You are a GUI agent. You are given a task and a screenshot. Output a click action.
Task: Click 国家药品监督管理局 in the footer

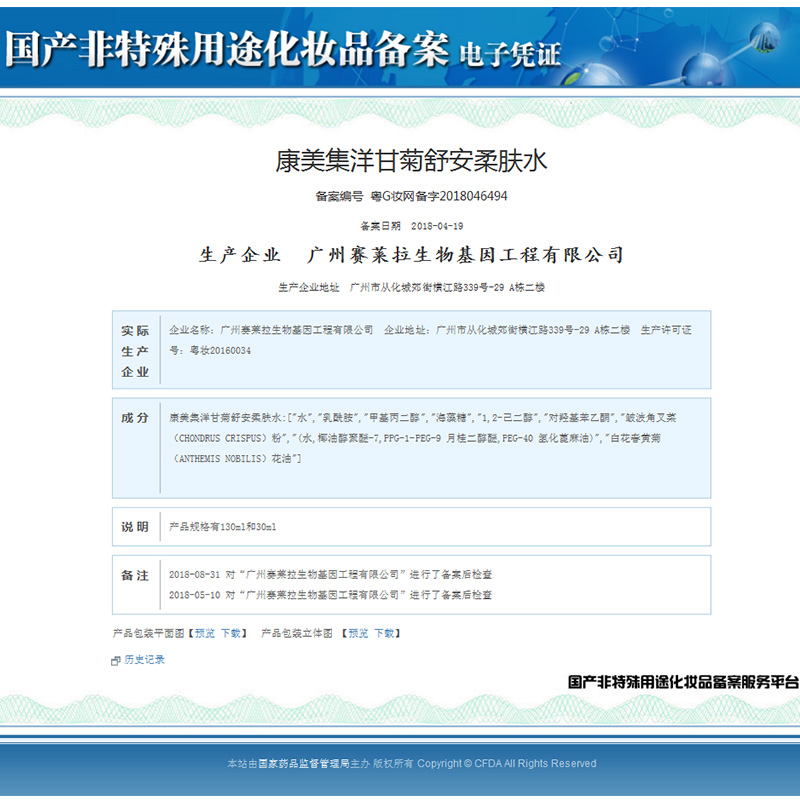click(304, 763)
